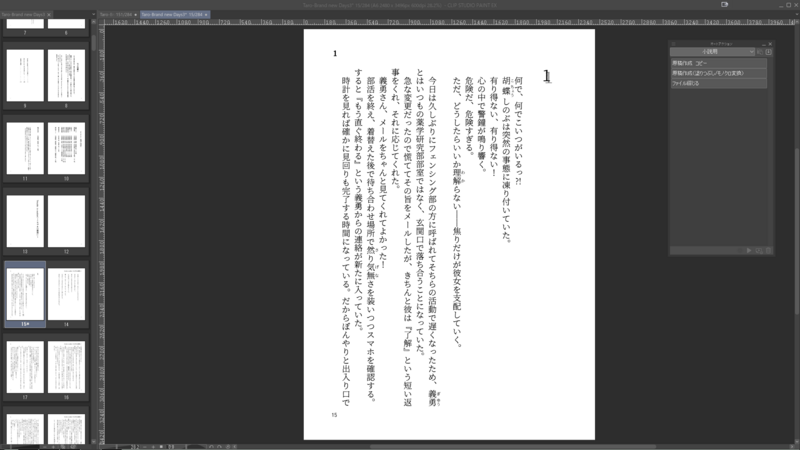The width and height of the screenshot is (800, 450).
Task: Click the zoom out icon in status bar
Action: (x=145, y=447)
